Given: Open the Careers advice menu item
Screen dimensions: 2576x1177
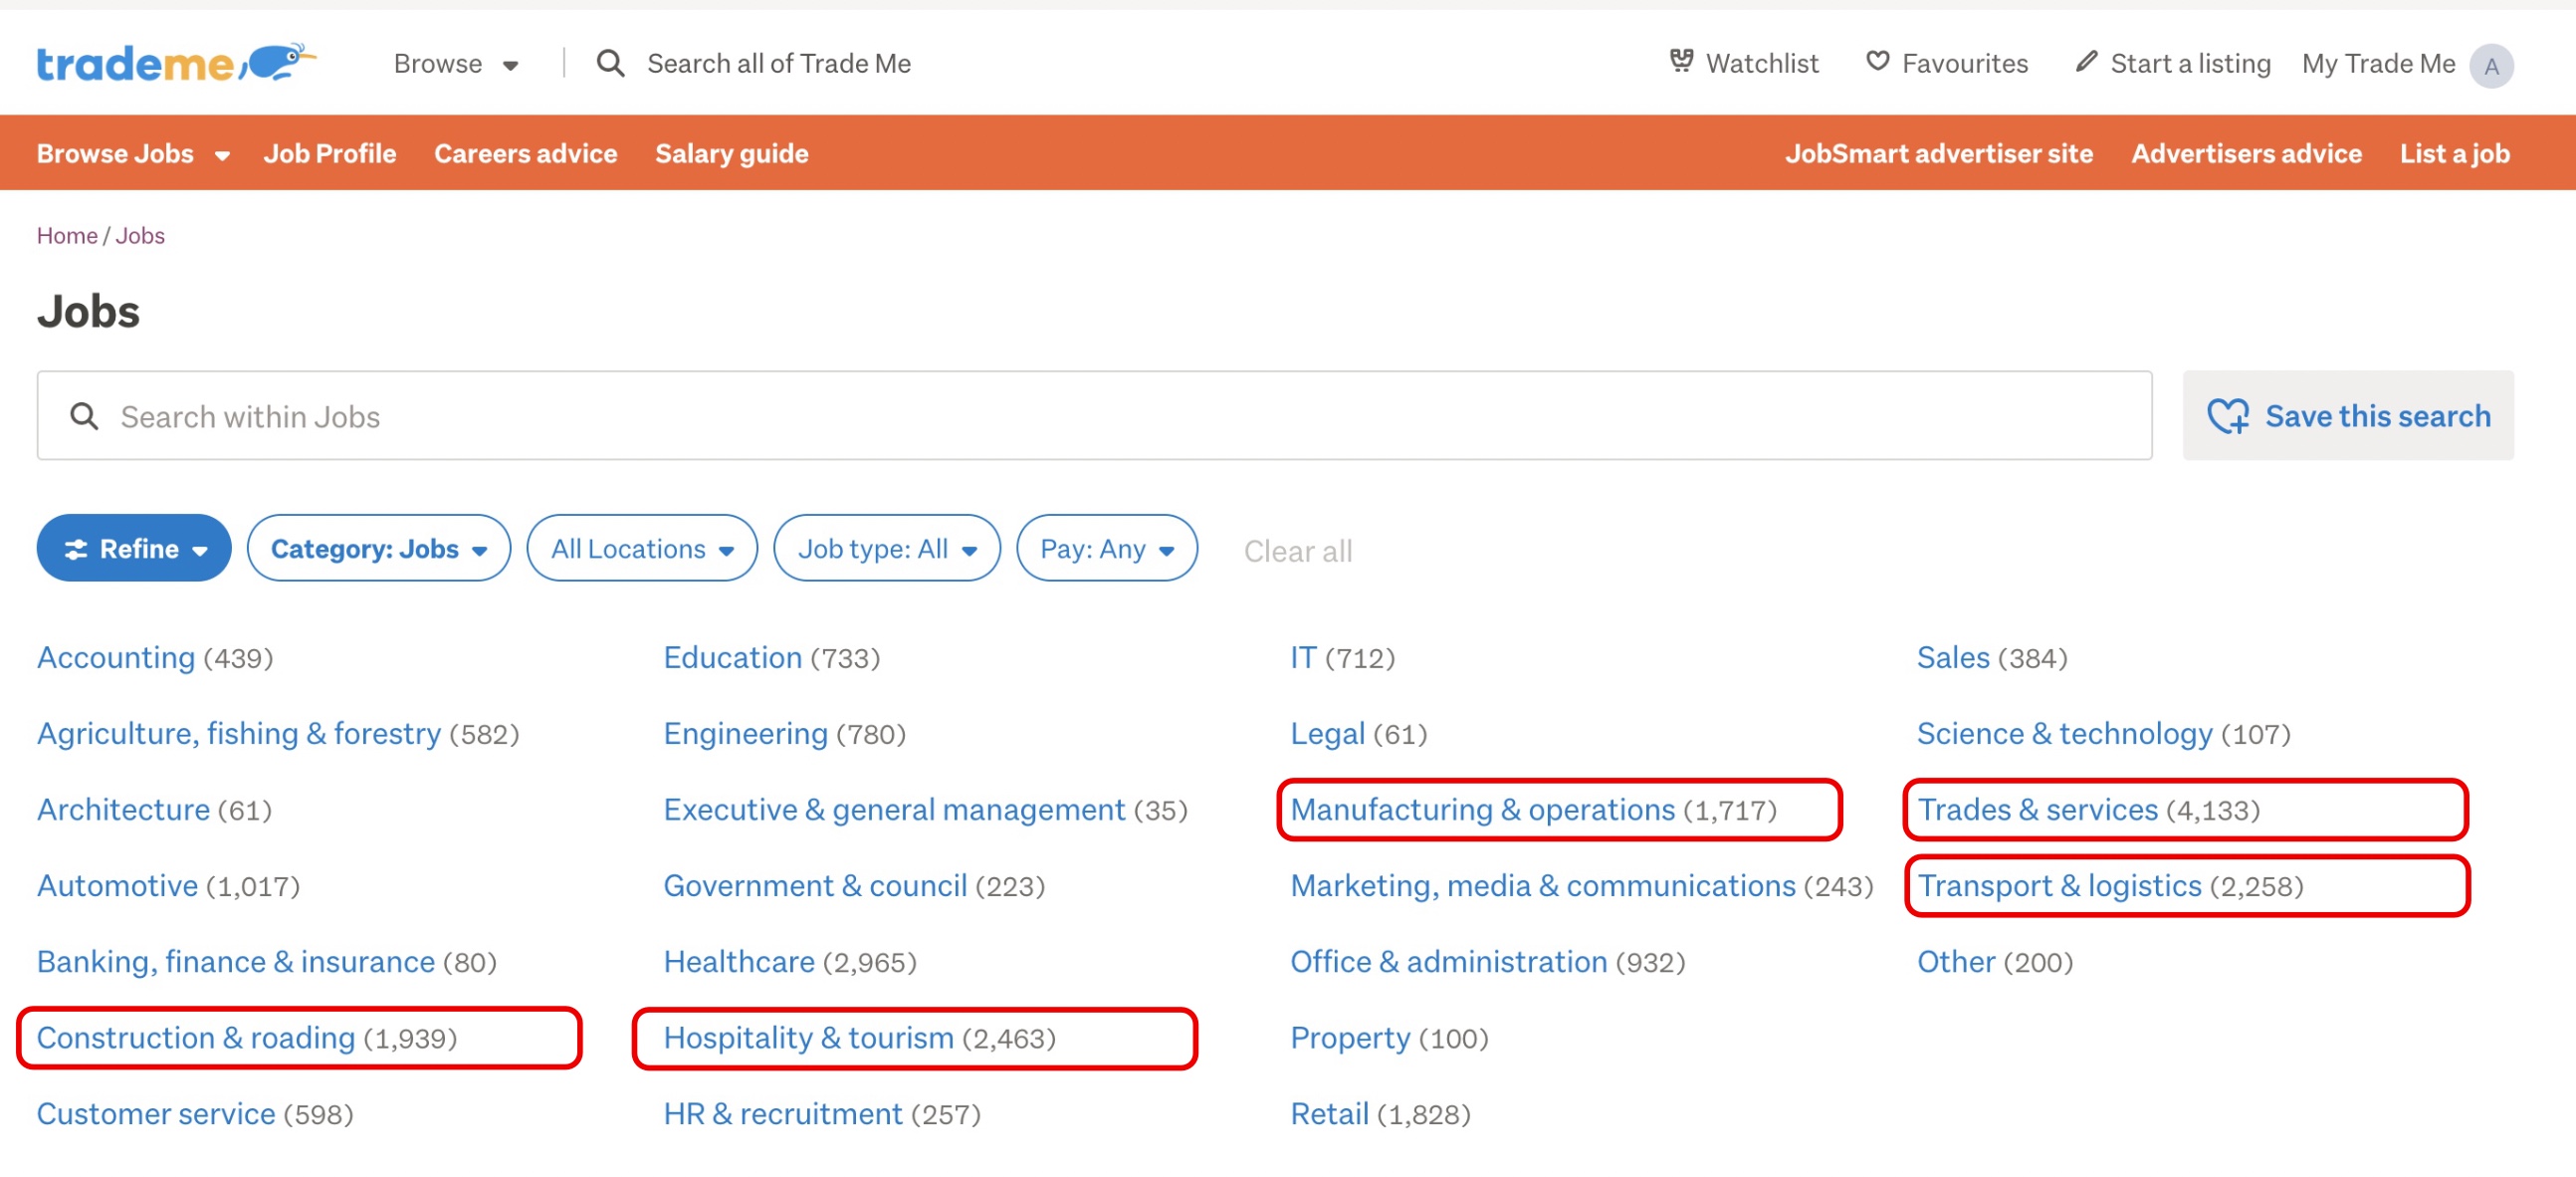Looking at the screenshot, I should 525,153.
